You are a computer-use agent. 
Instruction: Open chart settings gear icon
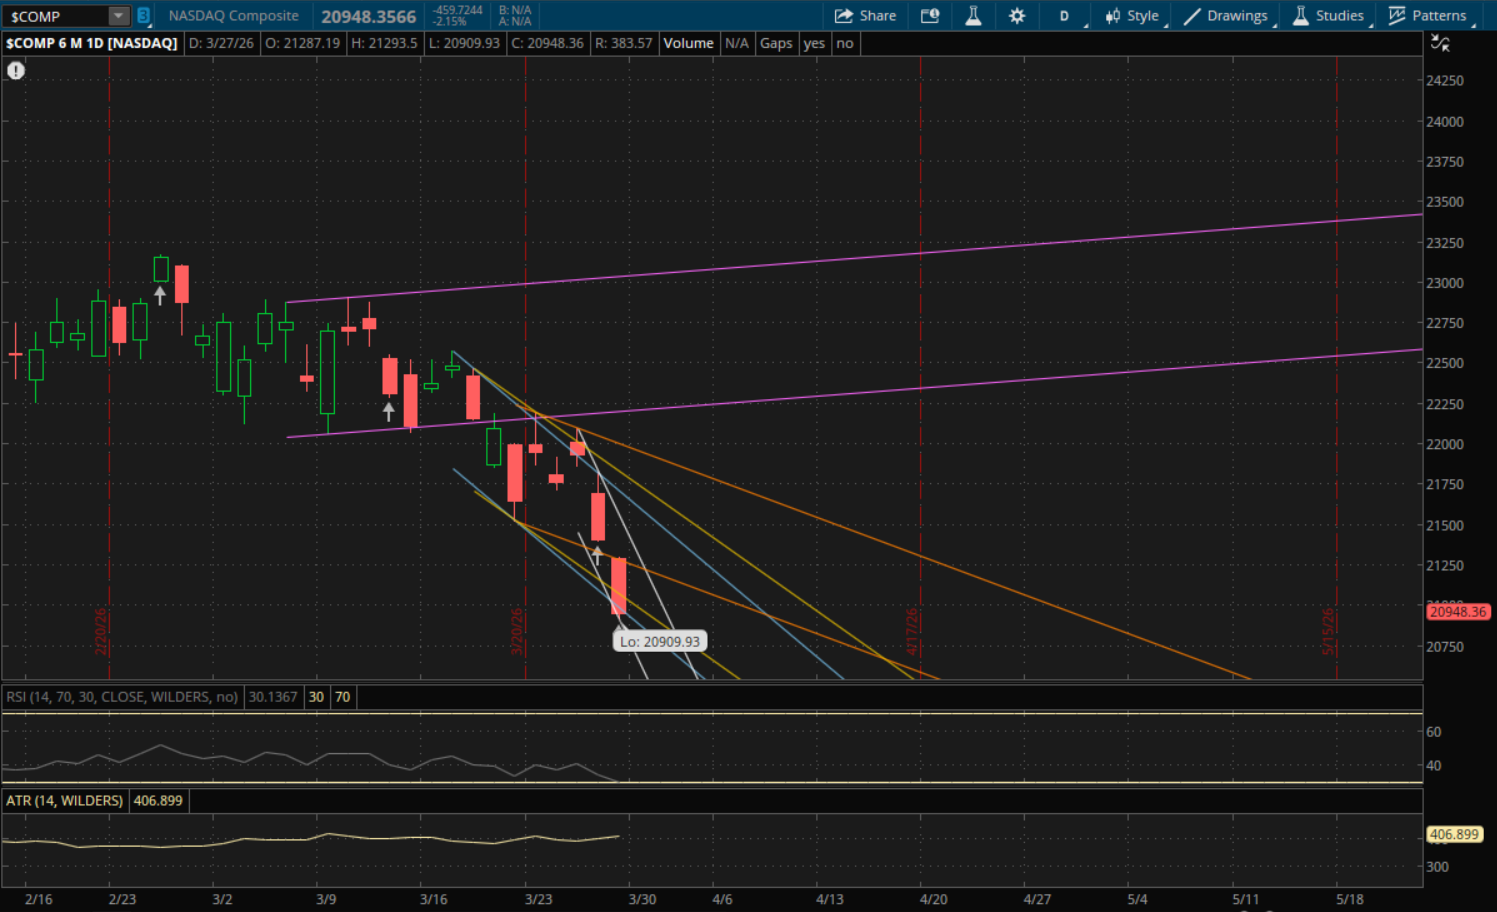(x=1017, y=16)
